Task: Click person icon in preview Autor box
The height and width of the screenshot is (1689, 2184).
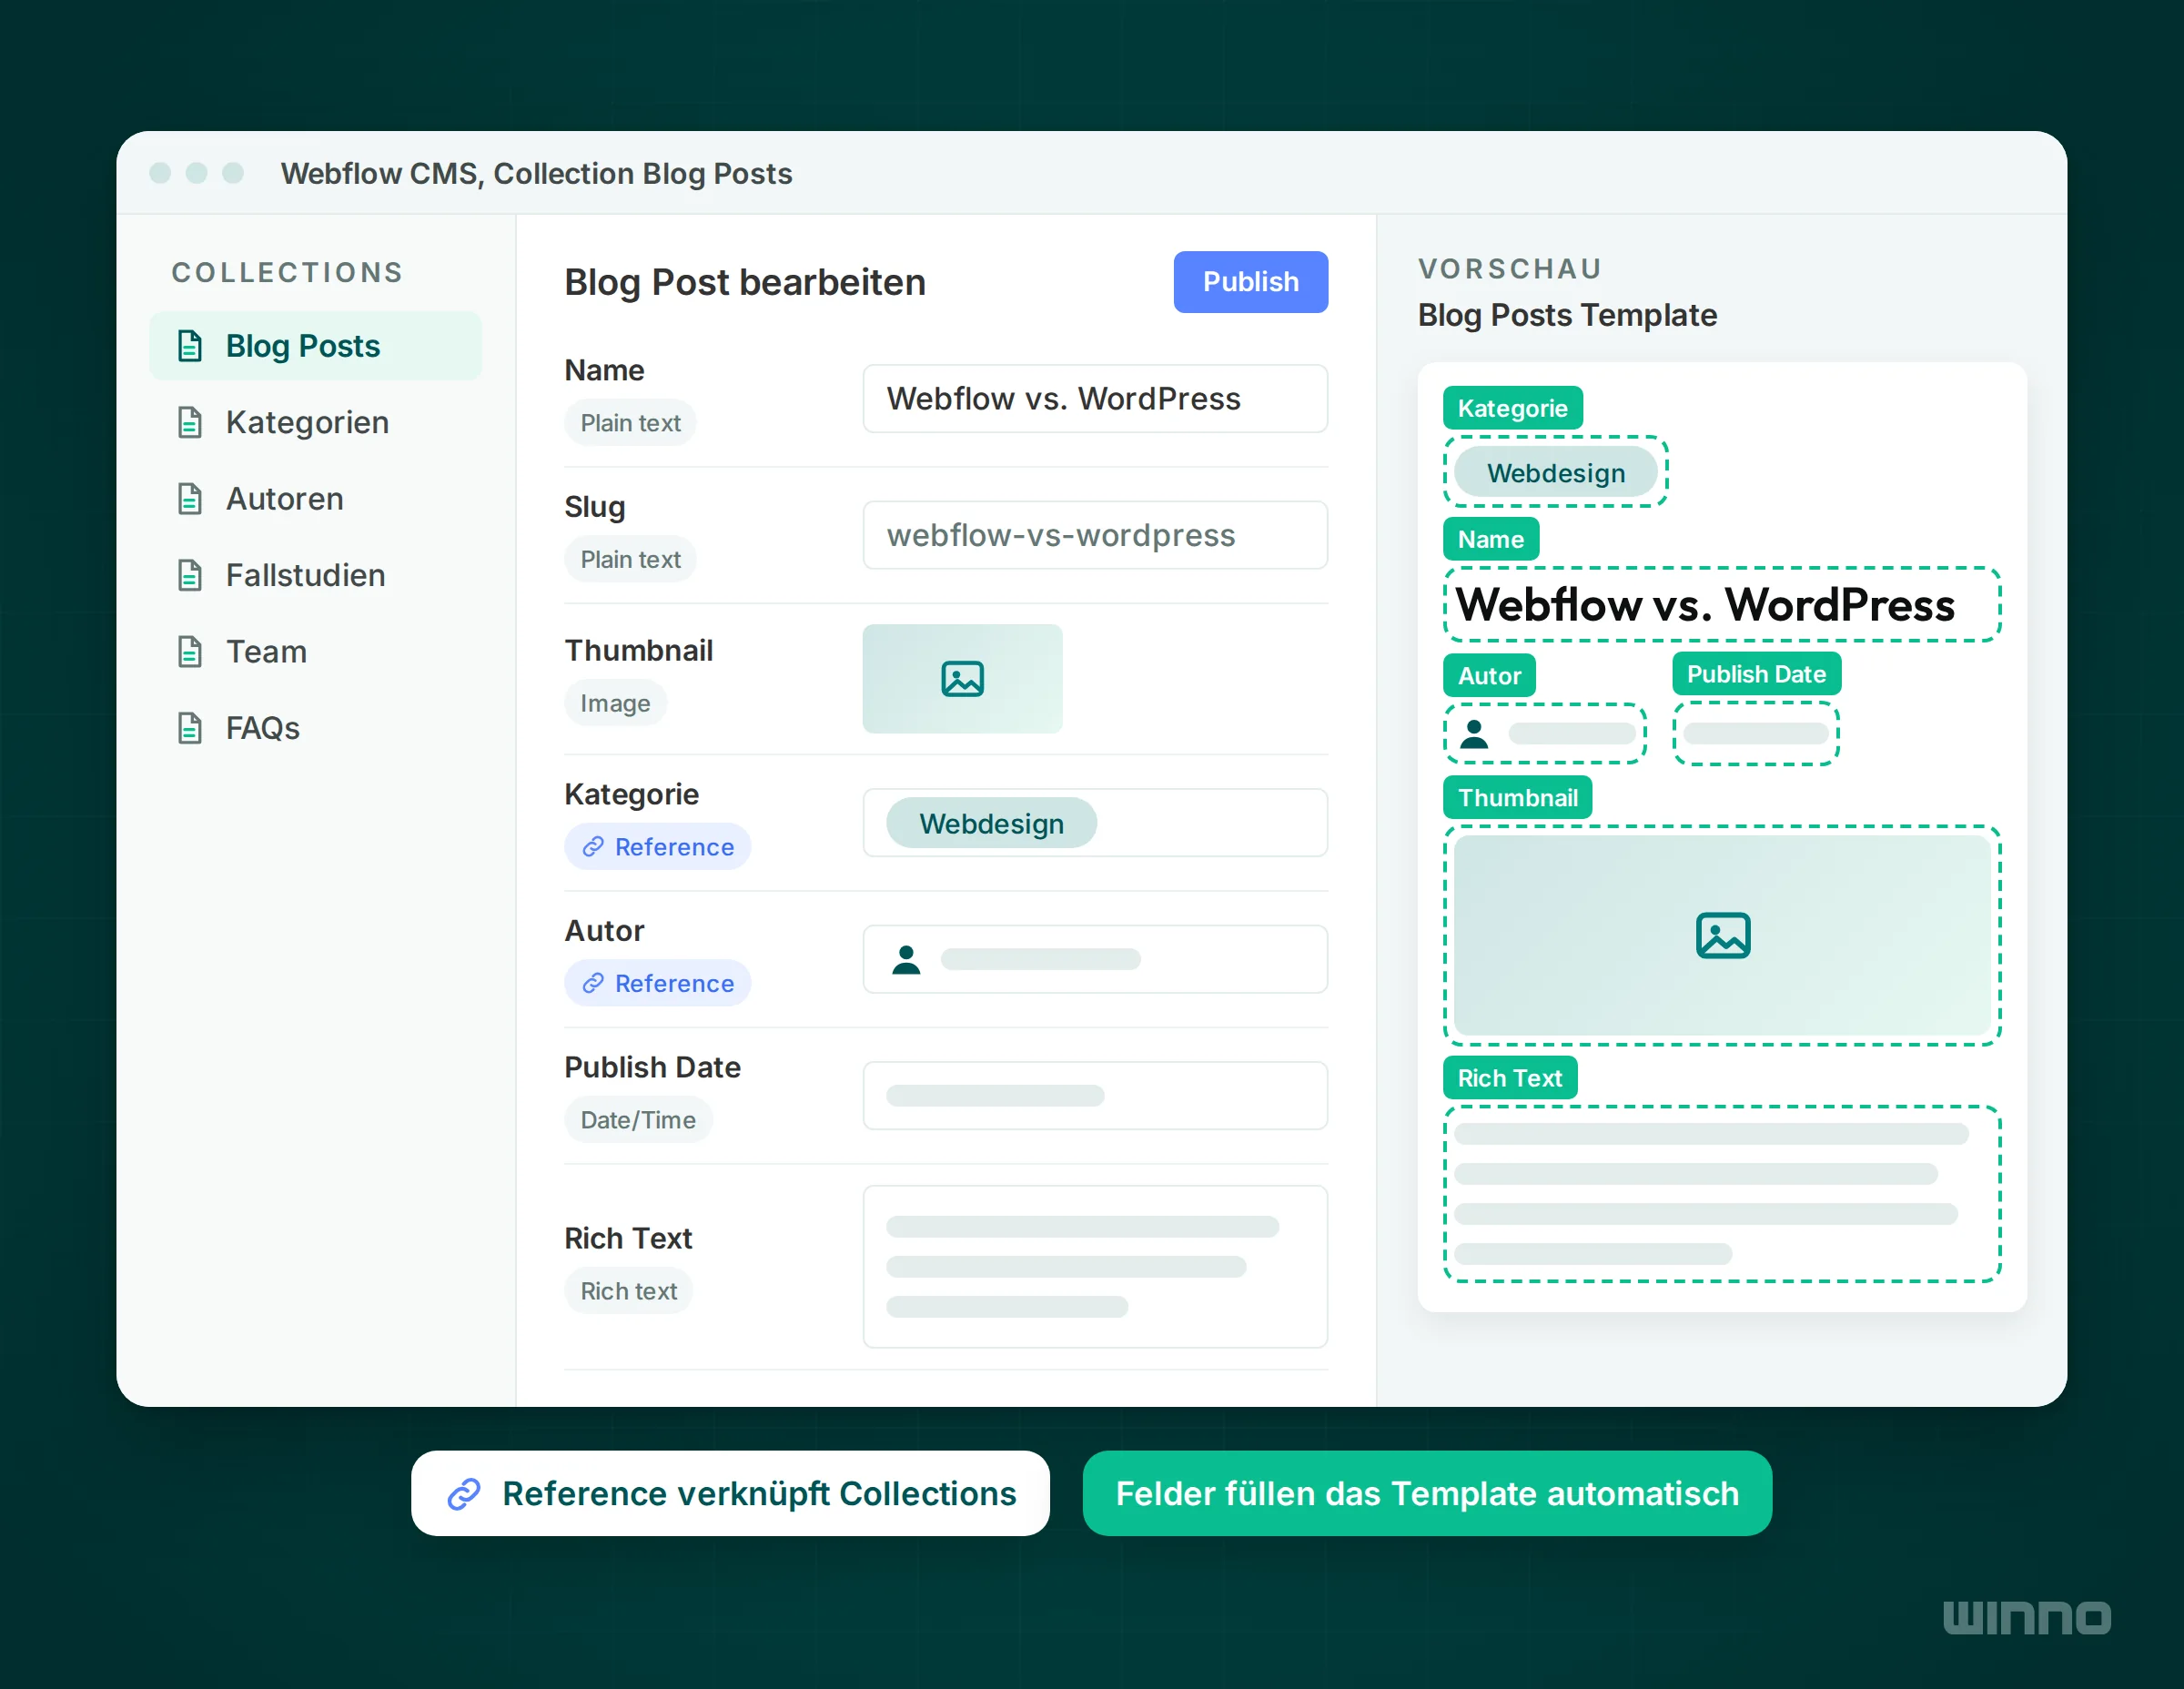Action: (1474, 733)
